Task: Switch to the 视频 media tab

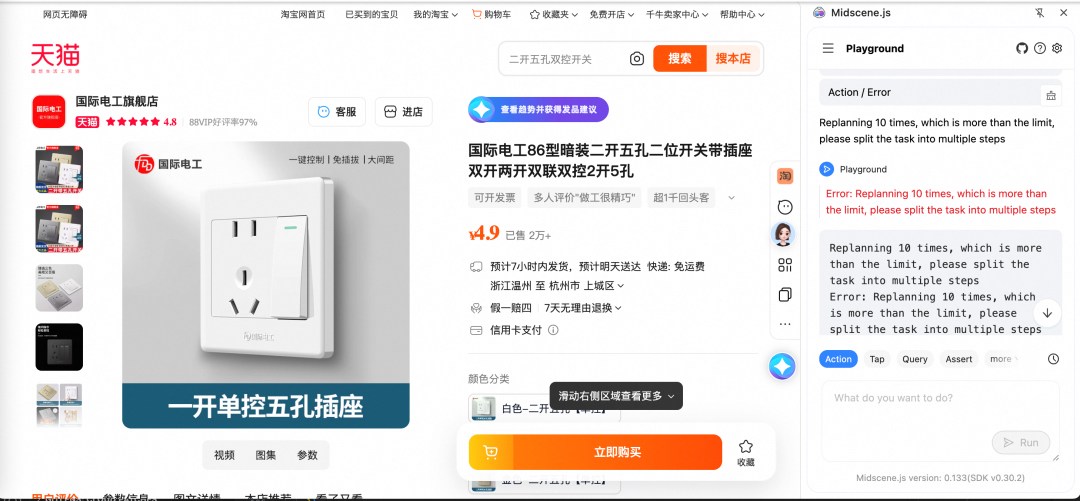Action: click(224, 455)
